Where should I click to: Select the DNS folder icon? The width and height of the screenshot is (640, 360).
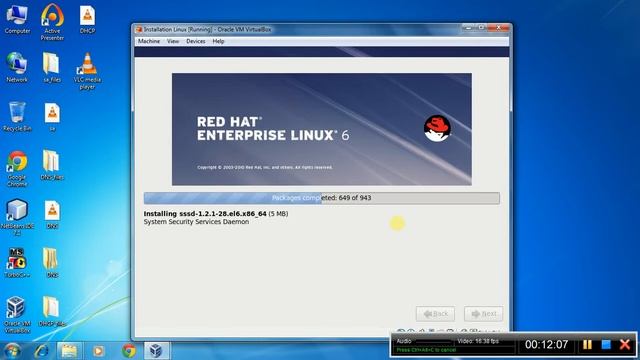click(x=52, y=263)
